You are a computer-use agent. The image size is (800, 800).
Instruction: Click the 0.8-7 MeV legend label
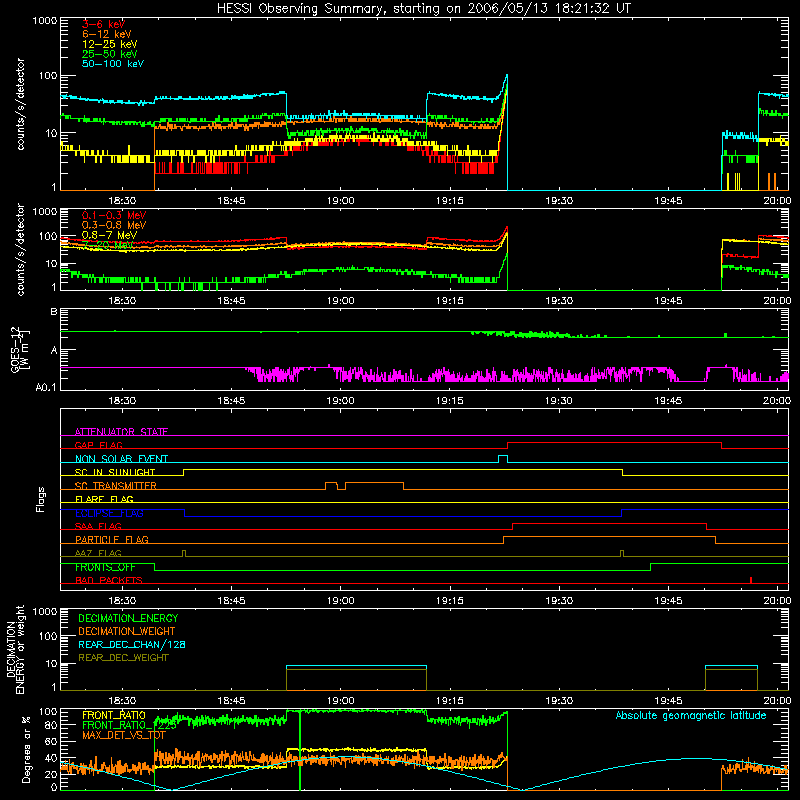tap(109, 235)
